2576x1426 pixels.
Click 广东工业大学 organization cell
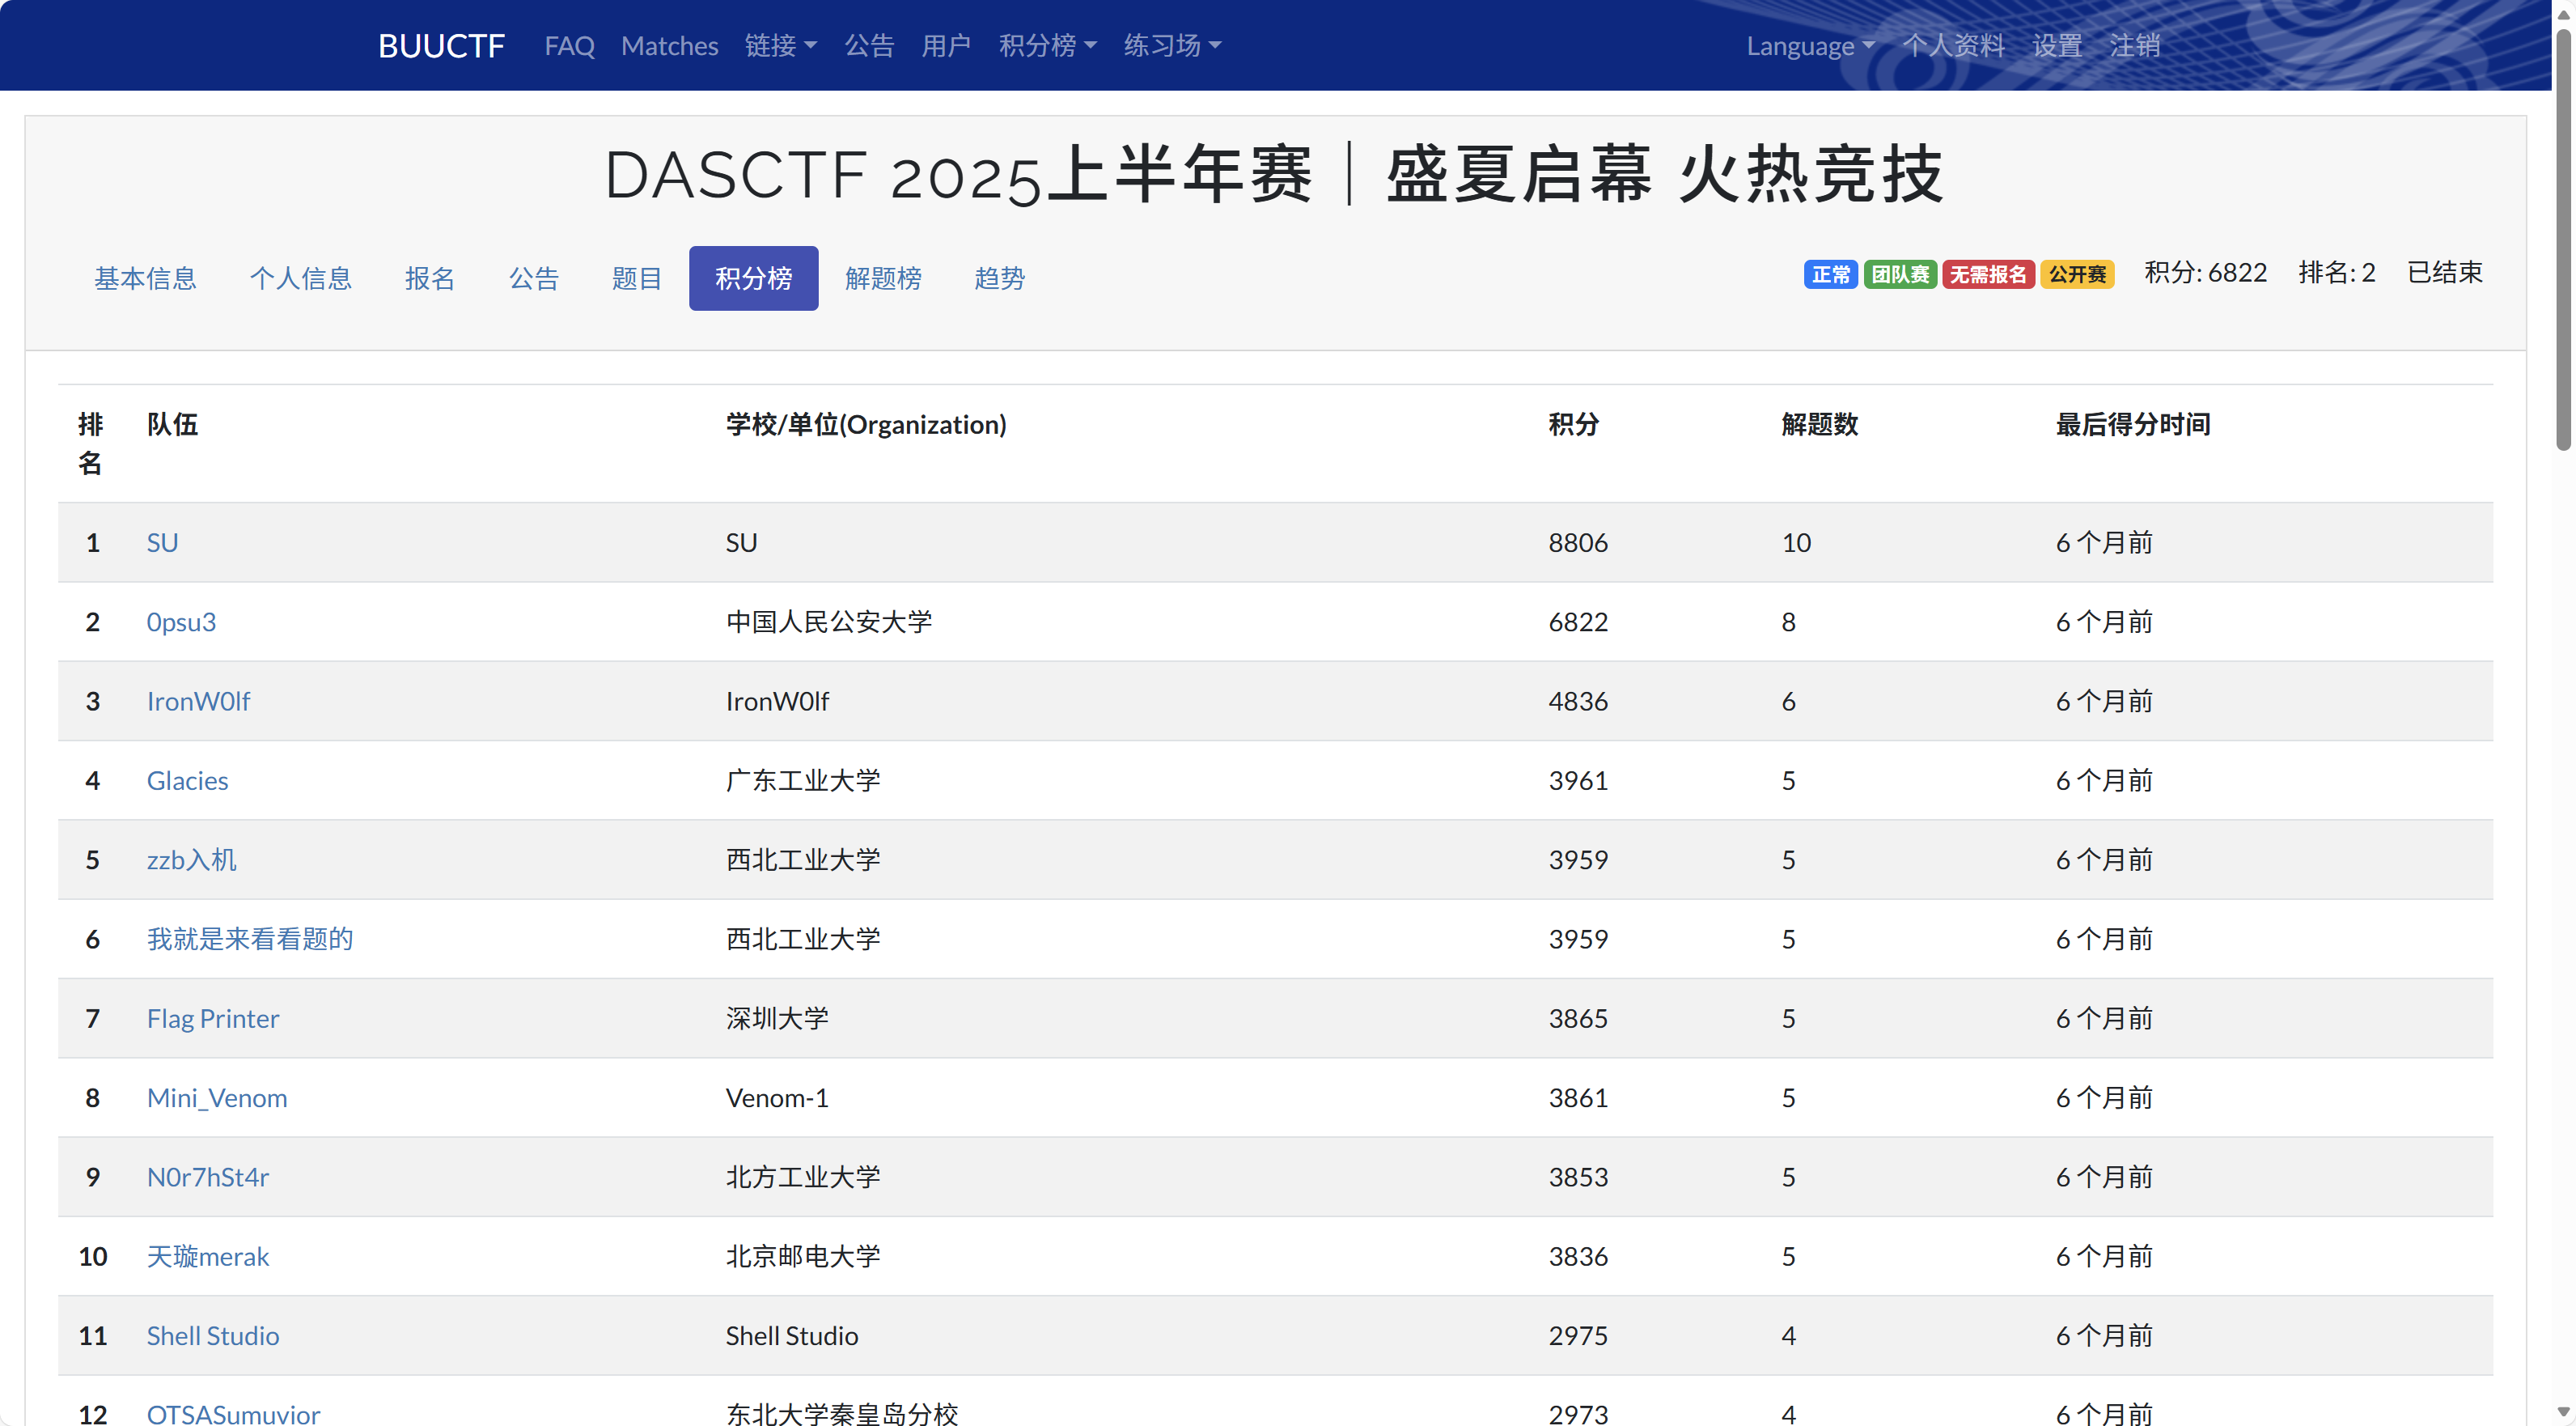click(803, 780)
